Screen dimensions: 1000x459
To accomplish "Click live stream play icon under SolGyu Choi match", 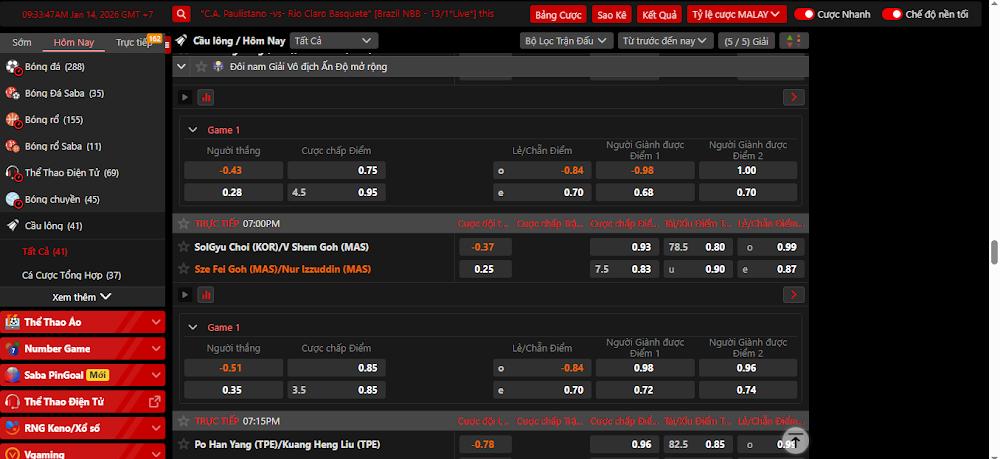I will (184, 295).
